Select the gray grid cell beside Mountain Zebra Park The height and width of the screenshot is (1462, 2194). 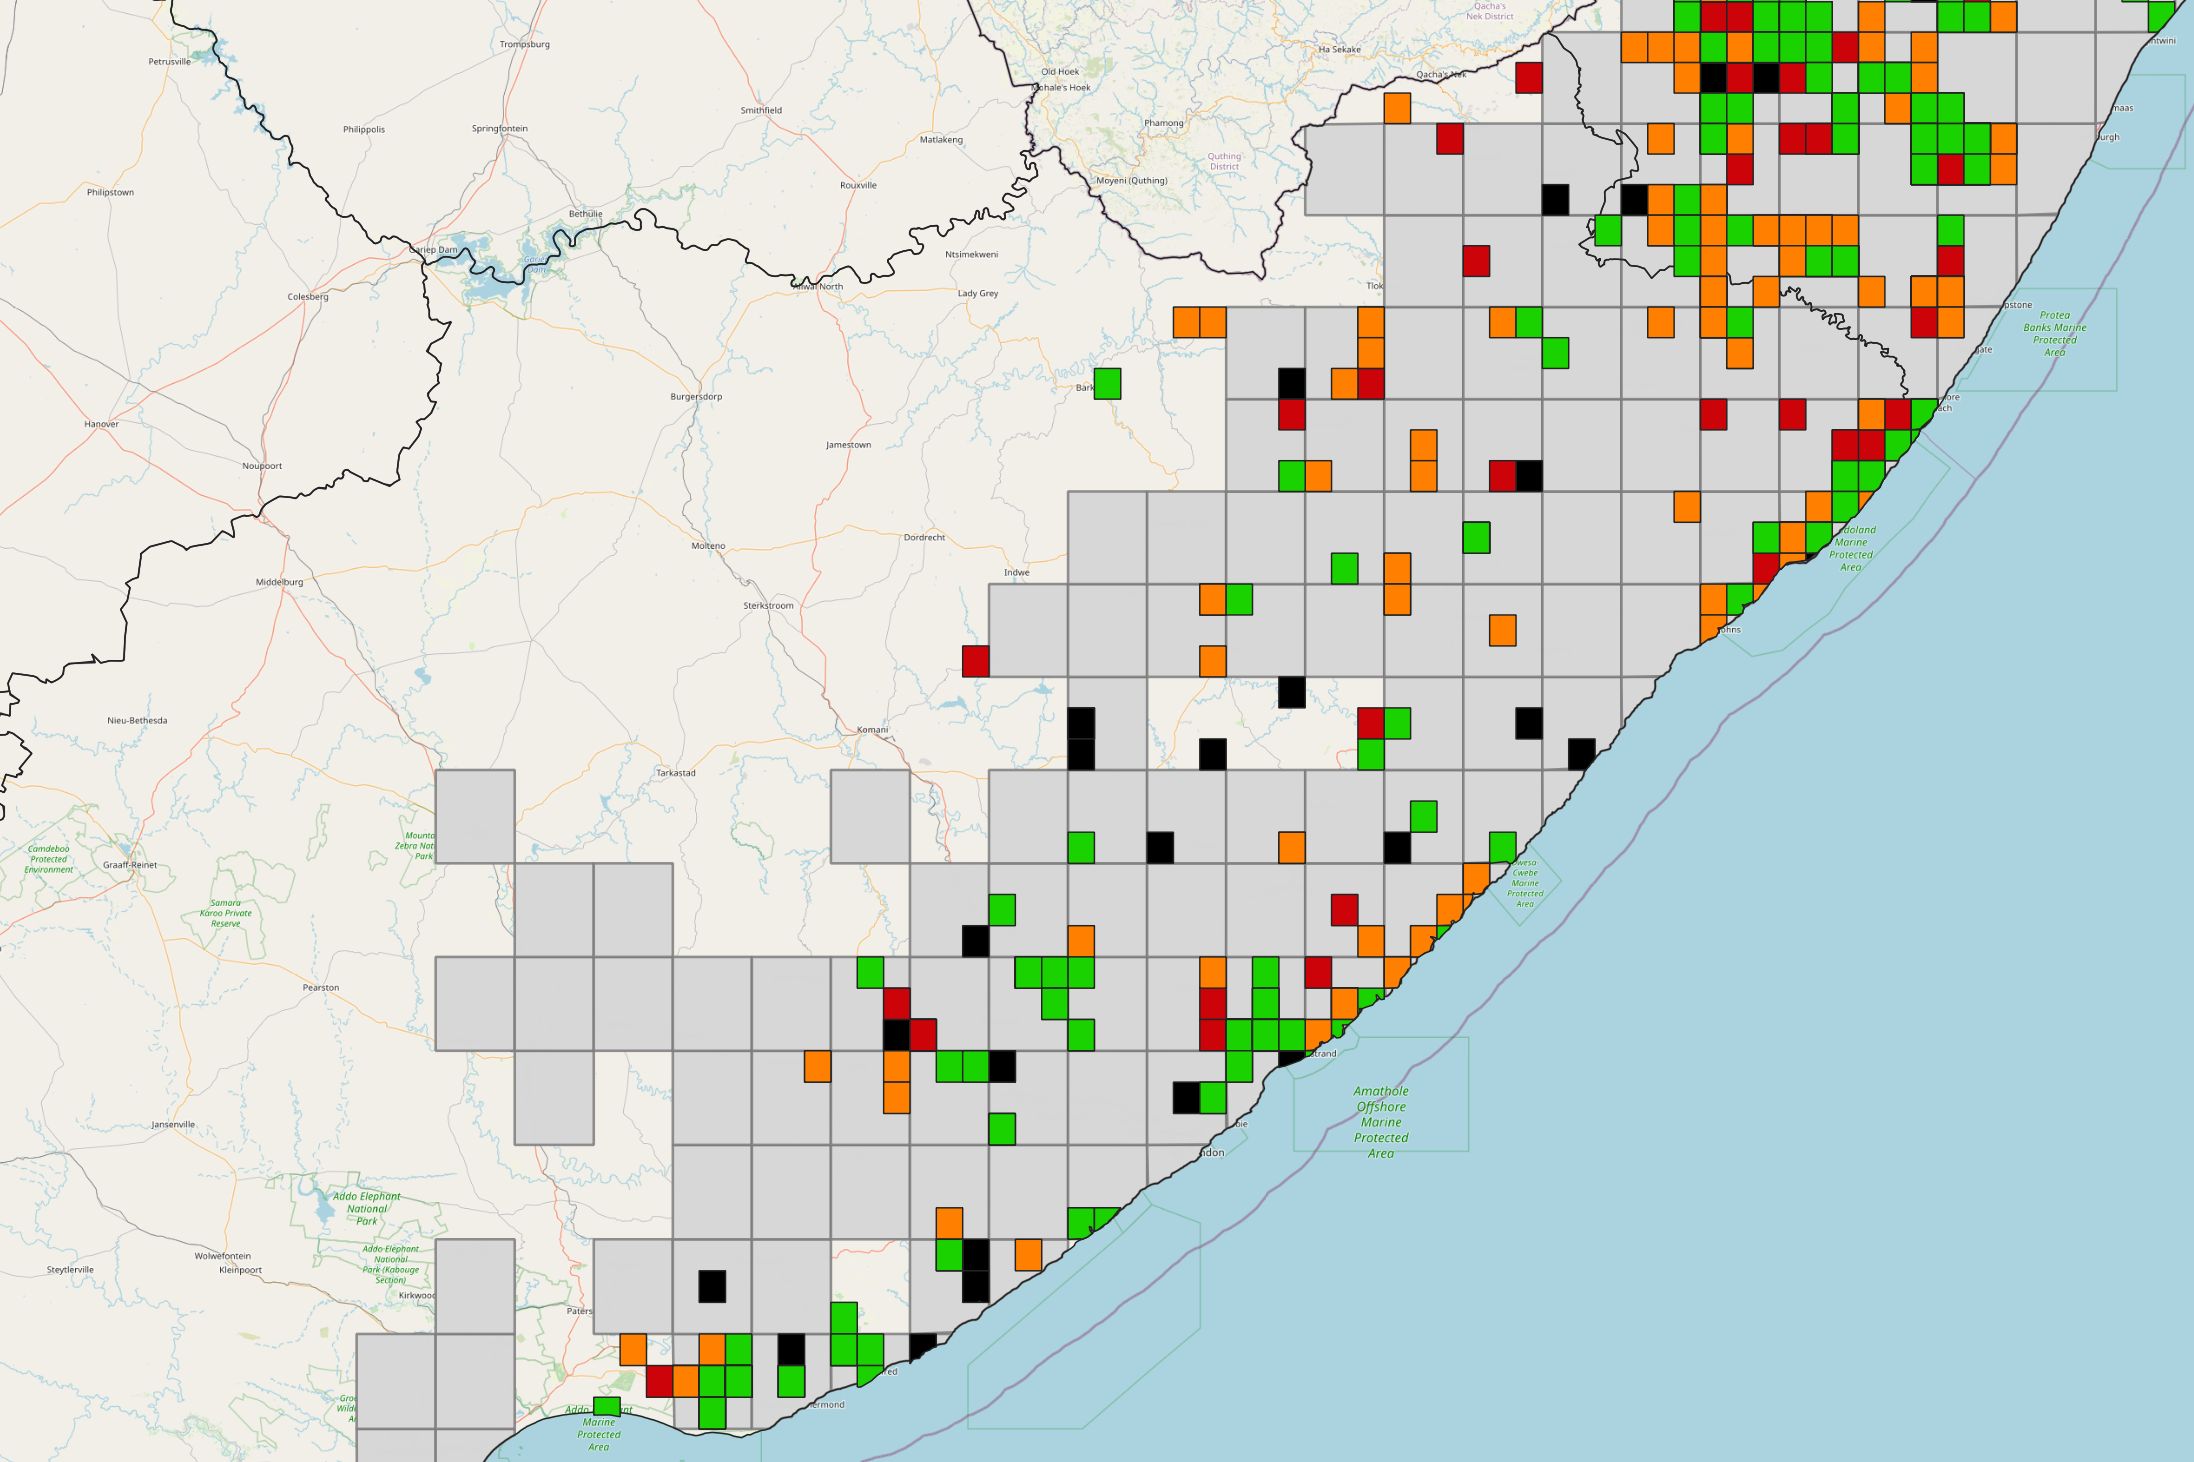pos(475,816)
